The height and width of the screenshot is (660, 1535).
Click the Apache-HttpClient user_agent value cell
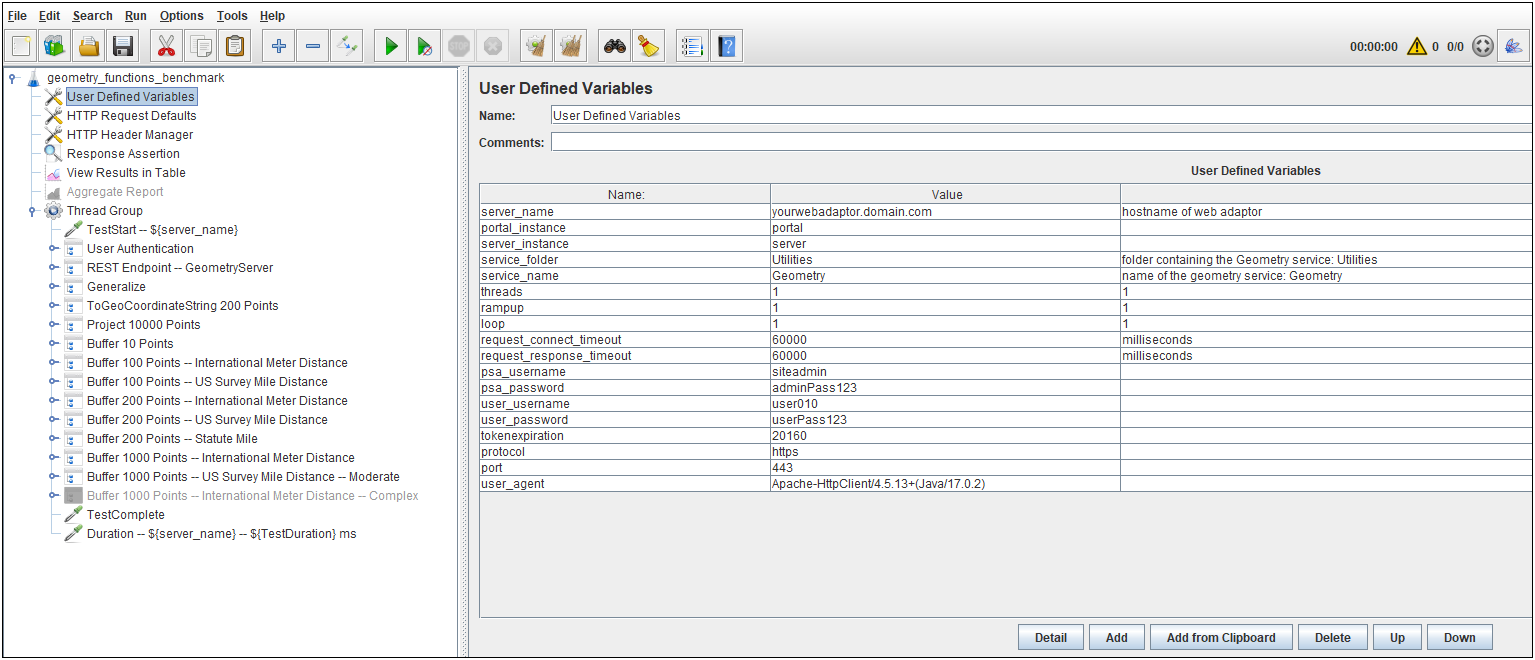tap(946, 484)
